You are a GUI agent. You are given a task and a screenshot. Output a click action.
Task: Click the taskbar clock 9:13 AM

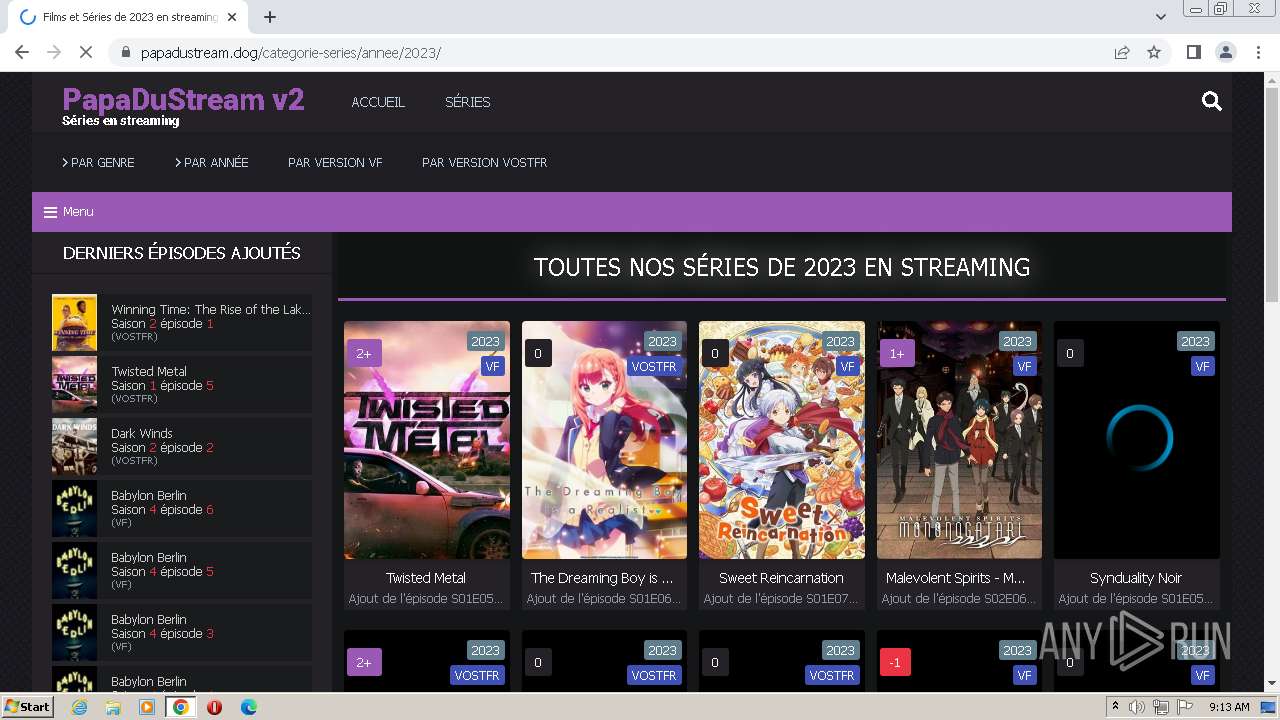(1229, 707)
